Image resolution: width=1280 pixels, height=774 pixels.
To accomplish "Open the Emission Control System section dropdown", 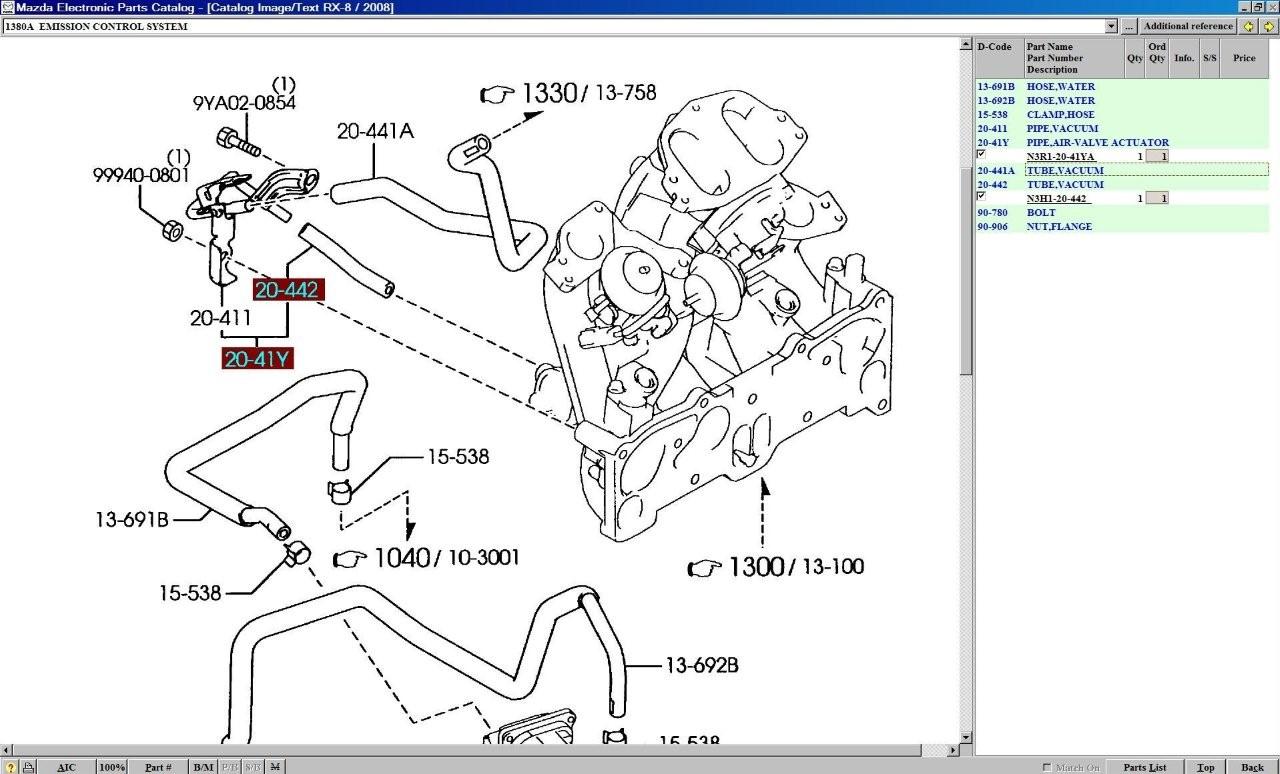I will point(1111,26).
